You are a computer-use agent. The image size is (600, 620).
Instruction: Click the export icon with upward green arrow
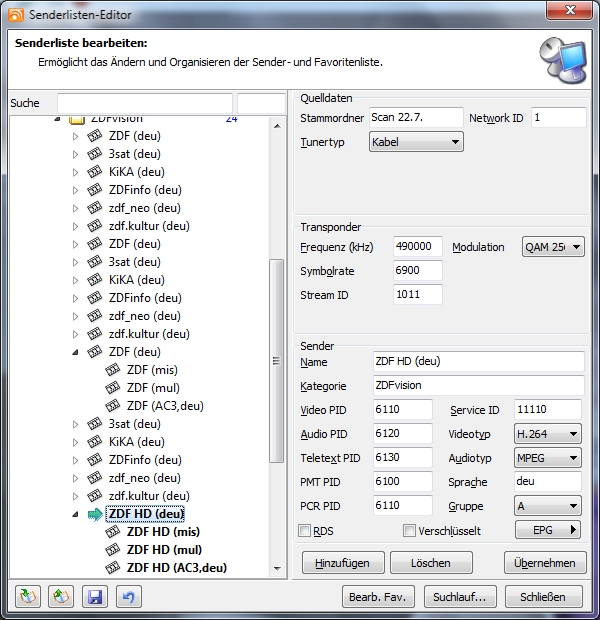coord(61,597)
